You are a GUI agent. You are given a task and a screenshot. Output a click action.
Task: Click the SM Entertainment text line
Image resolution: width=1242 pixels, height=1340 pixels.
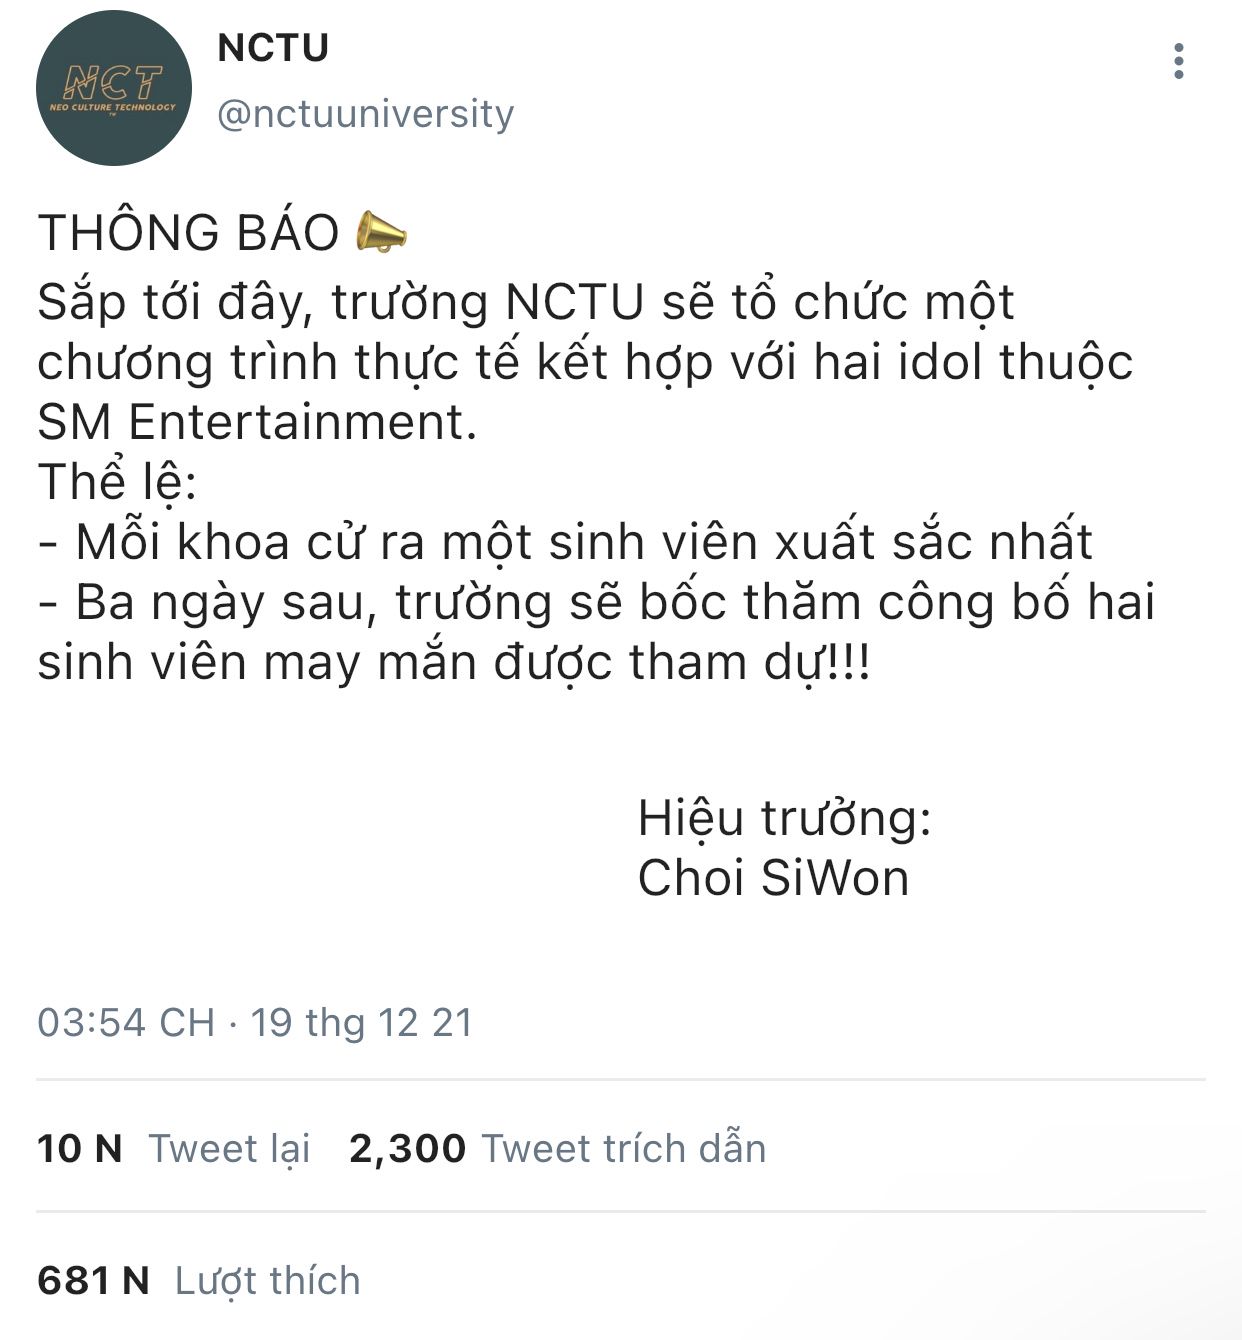(257, 422)
